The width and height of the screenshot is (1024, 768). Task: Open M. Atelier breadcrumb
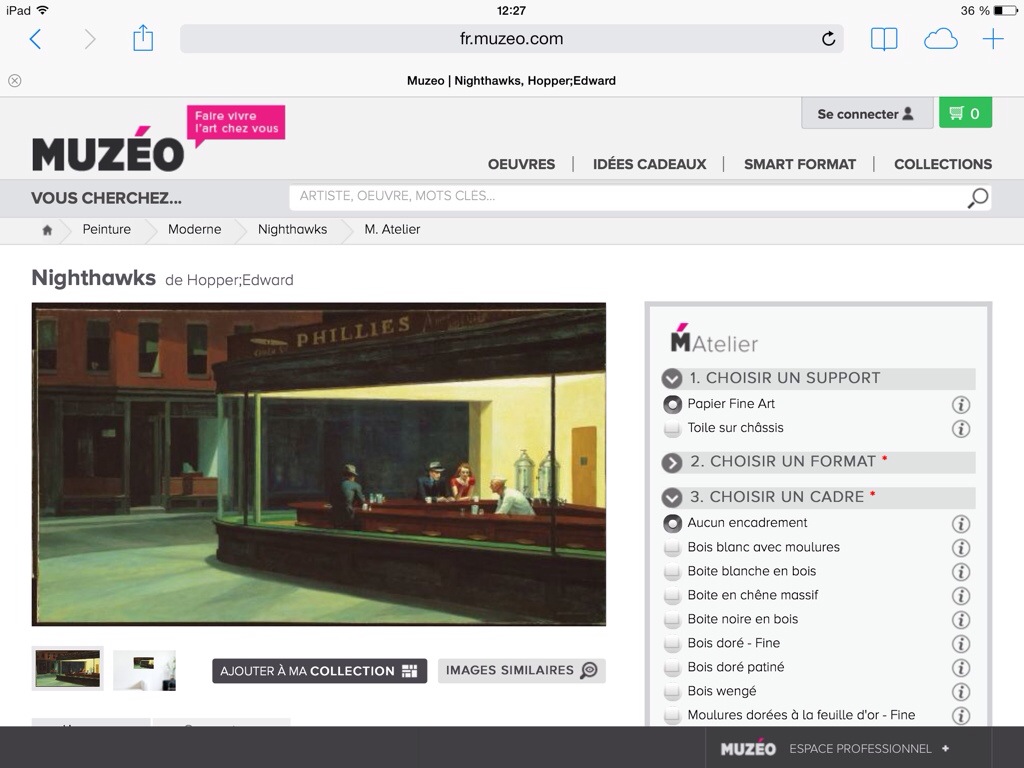pyautogui.click(x=392, y=229)
